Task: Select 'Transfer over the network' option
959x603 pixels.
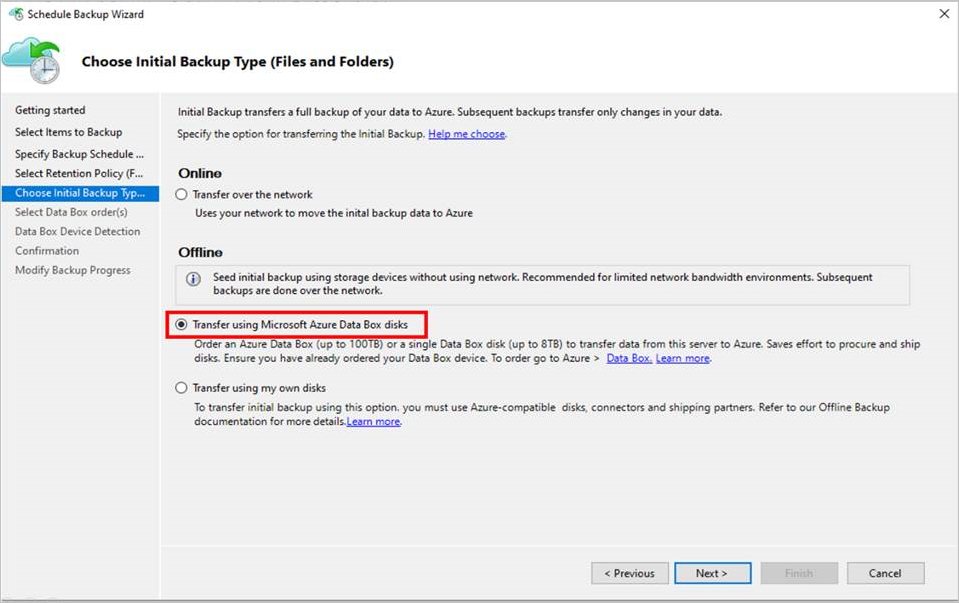Action: 181,194
